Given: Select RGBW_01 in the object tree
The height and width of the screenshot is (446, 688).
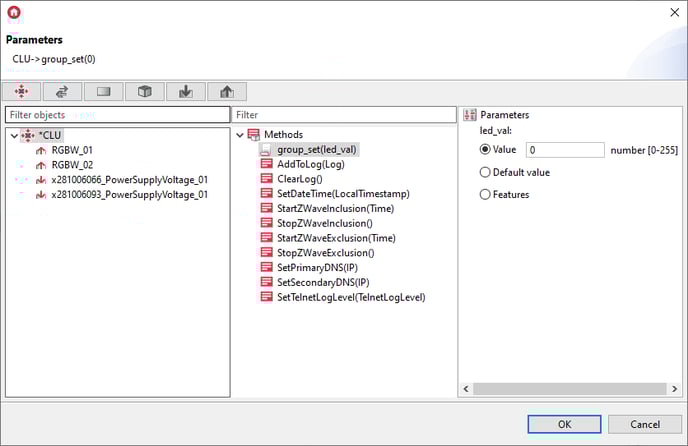Looking at the screenshot, I should pos(72,149).
